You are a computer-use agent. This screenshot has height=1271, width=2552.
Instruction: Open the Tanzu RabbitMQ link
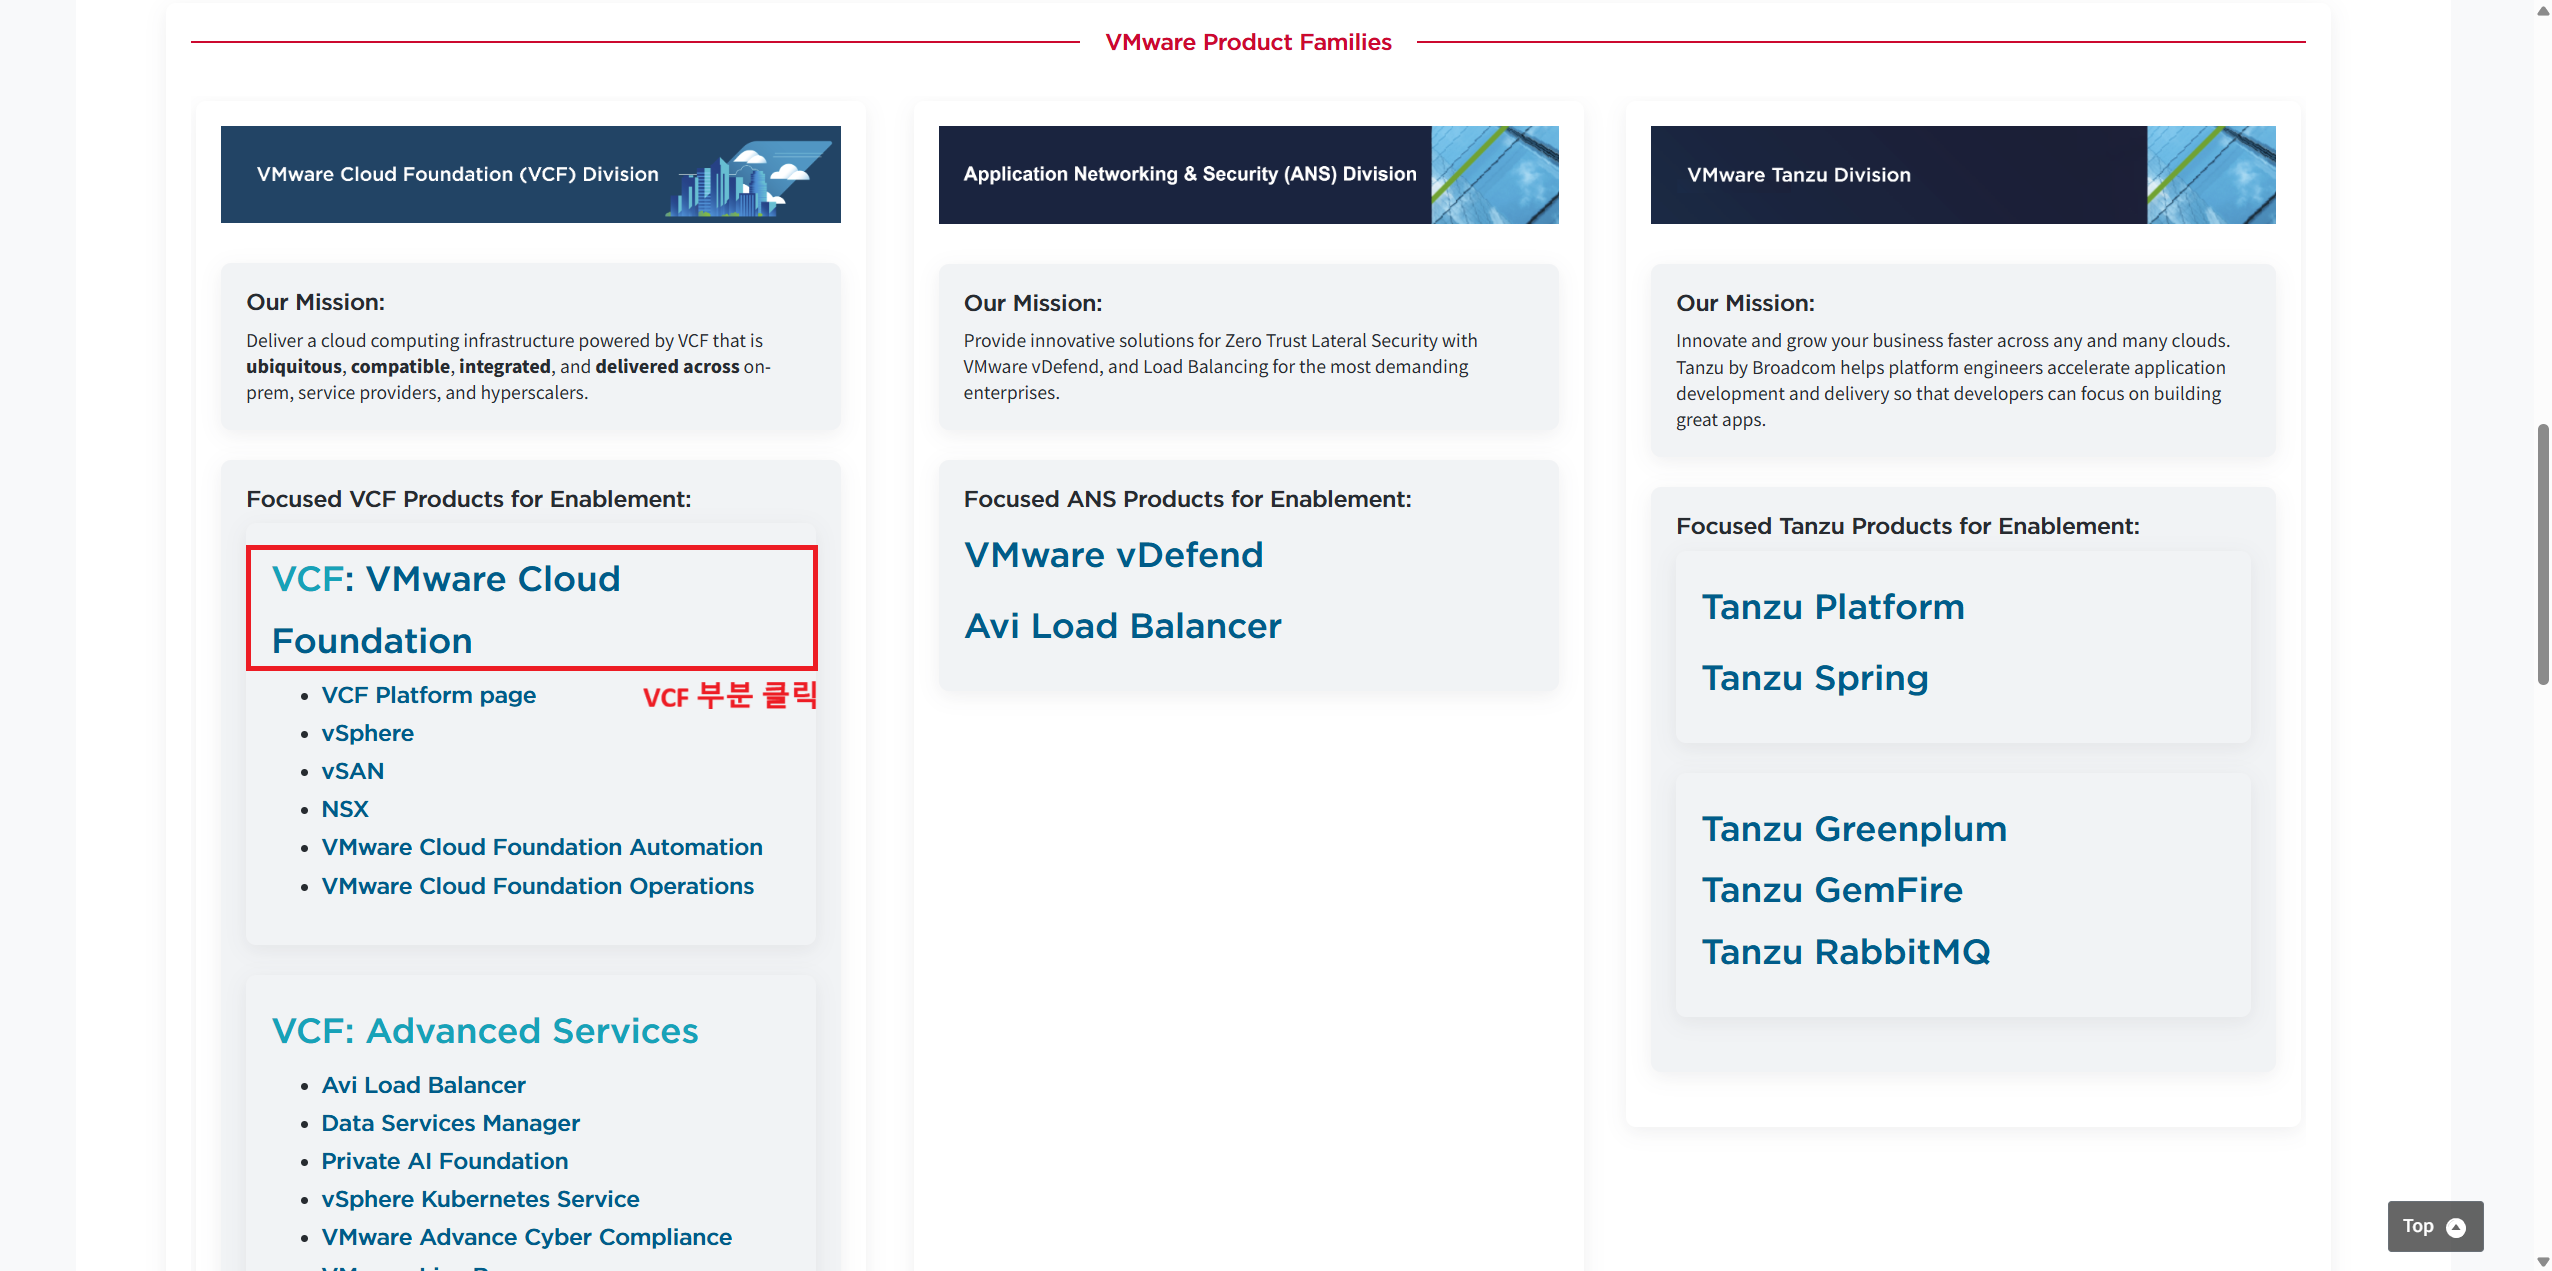pos(1845,952)
